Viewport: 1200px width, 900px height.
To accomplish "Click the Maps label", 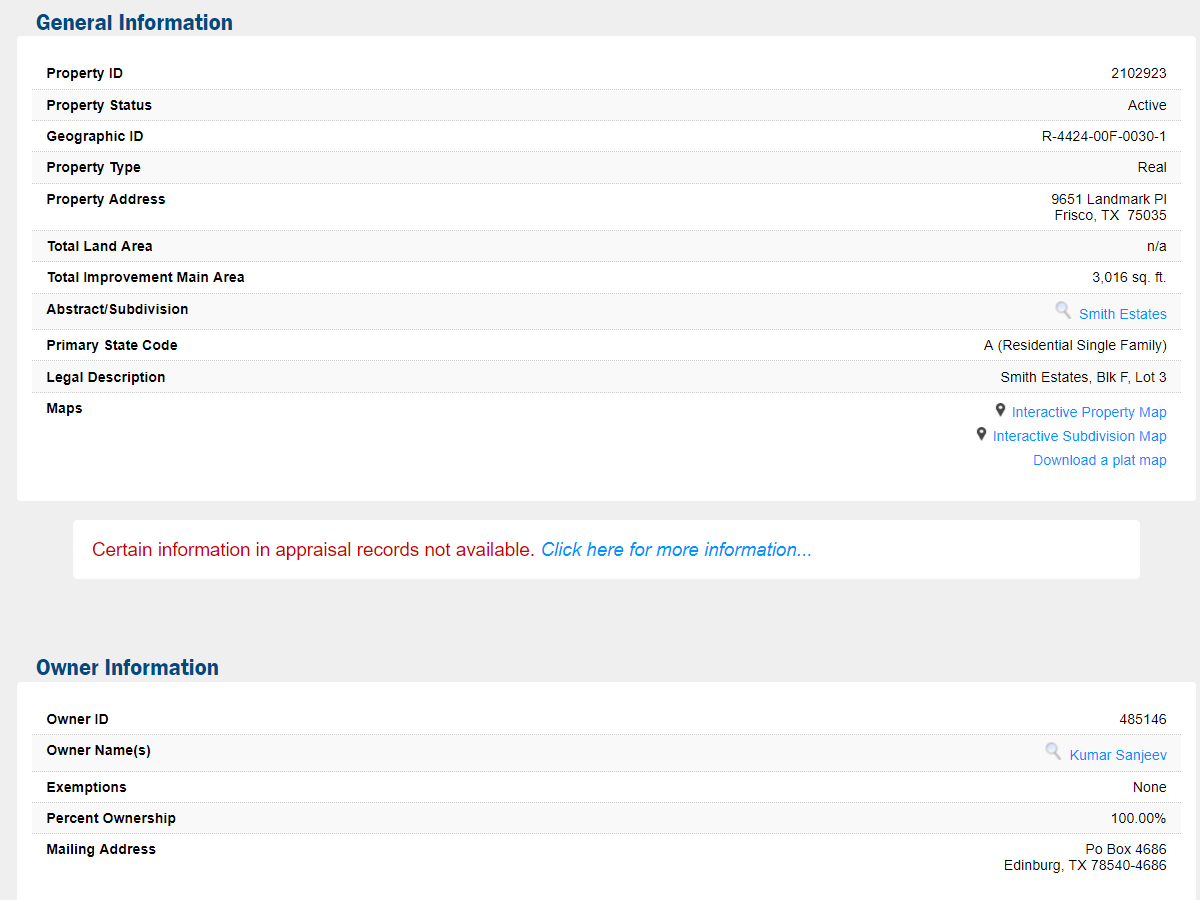I will [64, 408].
